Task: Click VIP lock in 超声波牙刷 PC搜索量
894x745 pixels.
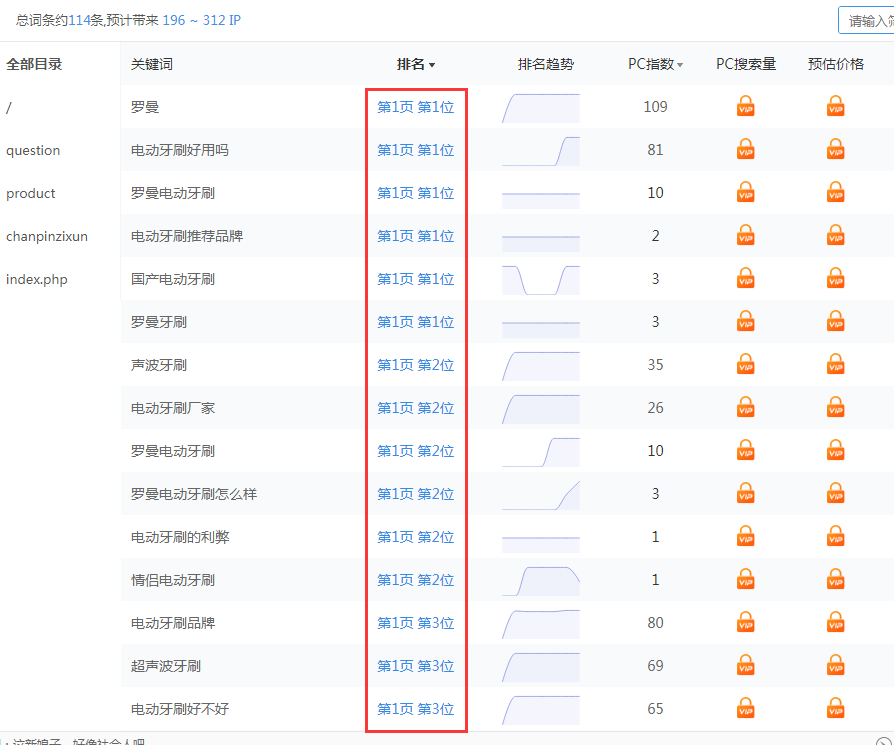Action: (745, 665)
